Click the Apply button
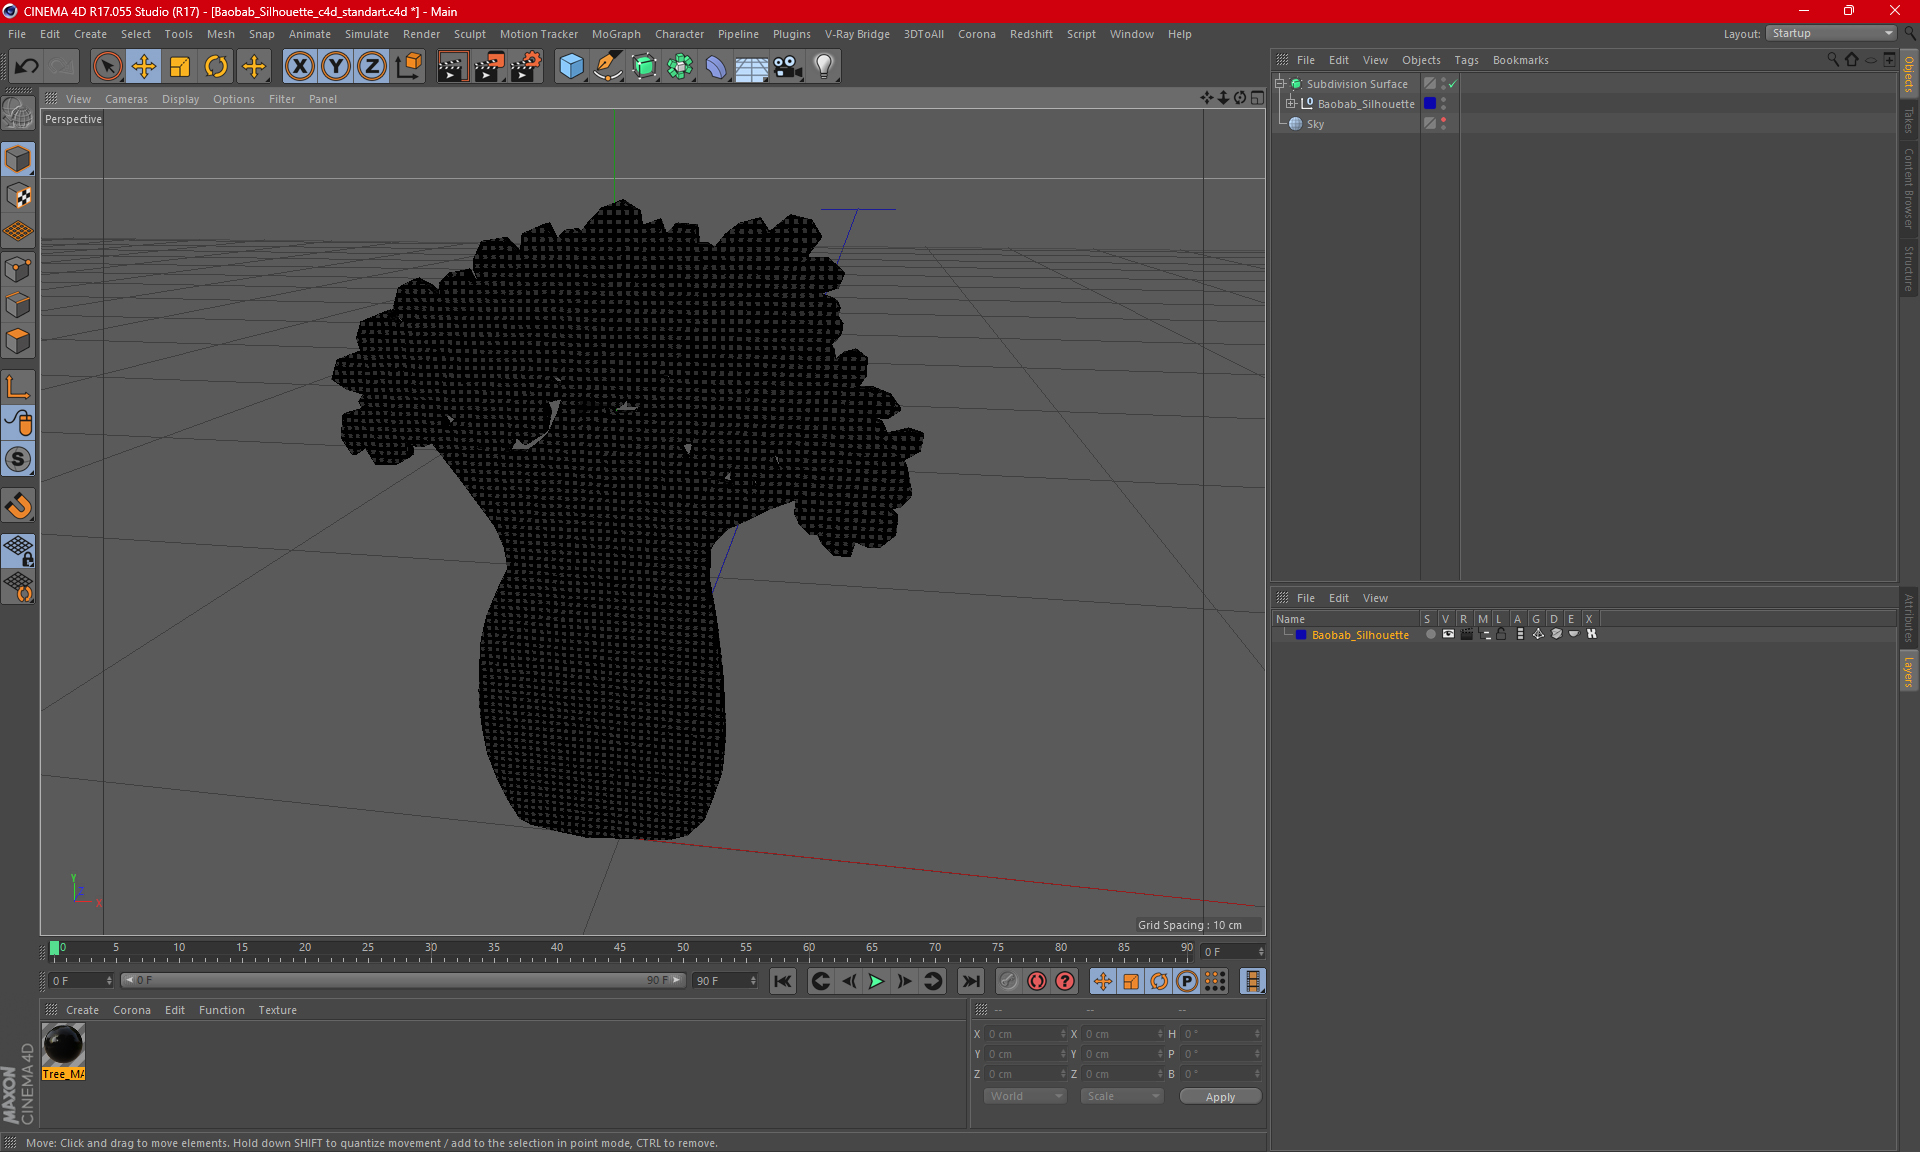1920x1152 pixels. (1220, 1097)
